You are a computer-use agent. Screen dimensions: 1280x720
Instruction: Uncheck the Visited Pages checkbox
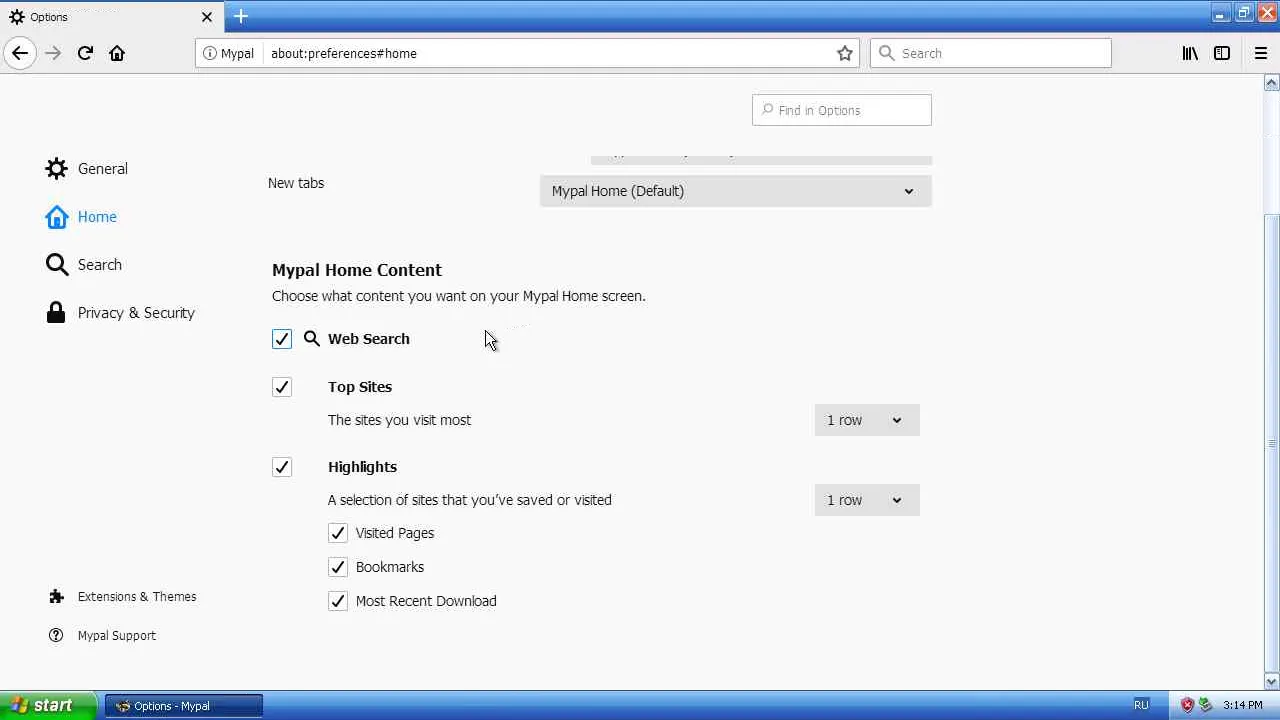pos(338,533)
